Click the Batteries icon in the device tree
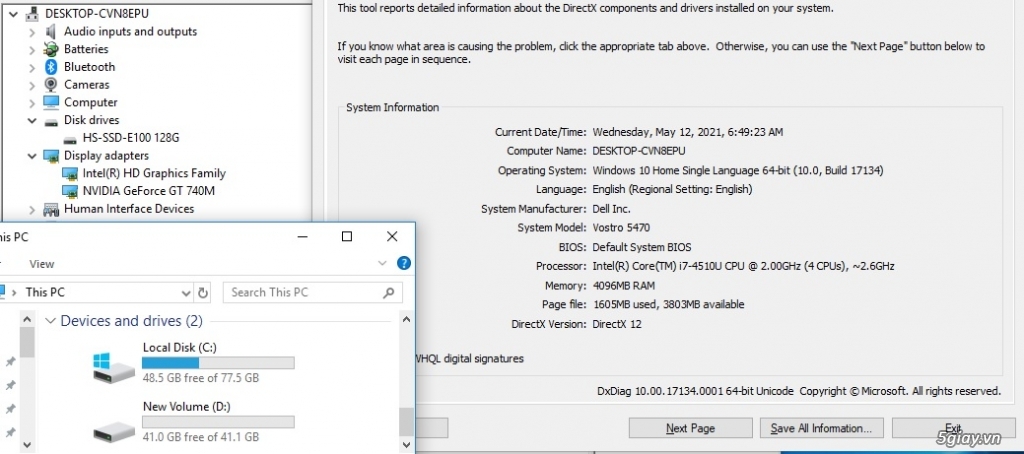Screen dimensions: 1024x454 51,49
